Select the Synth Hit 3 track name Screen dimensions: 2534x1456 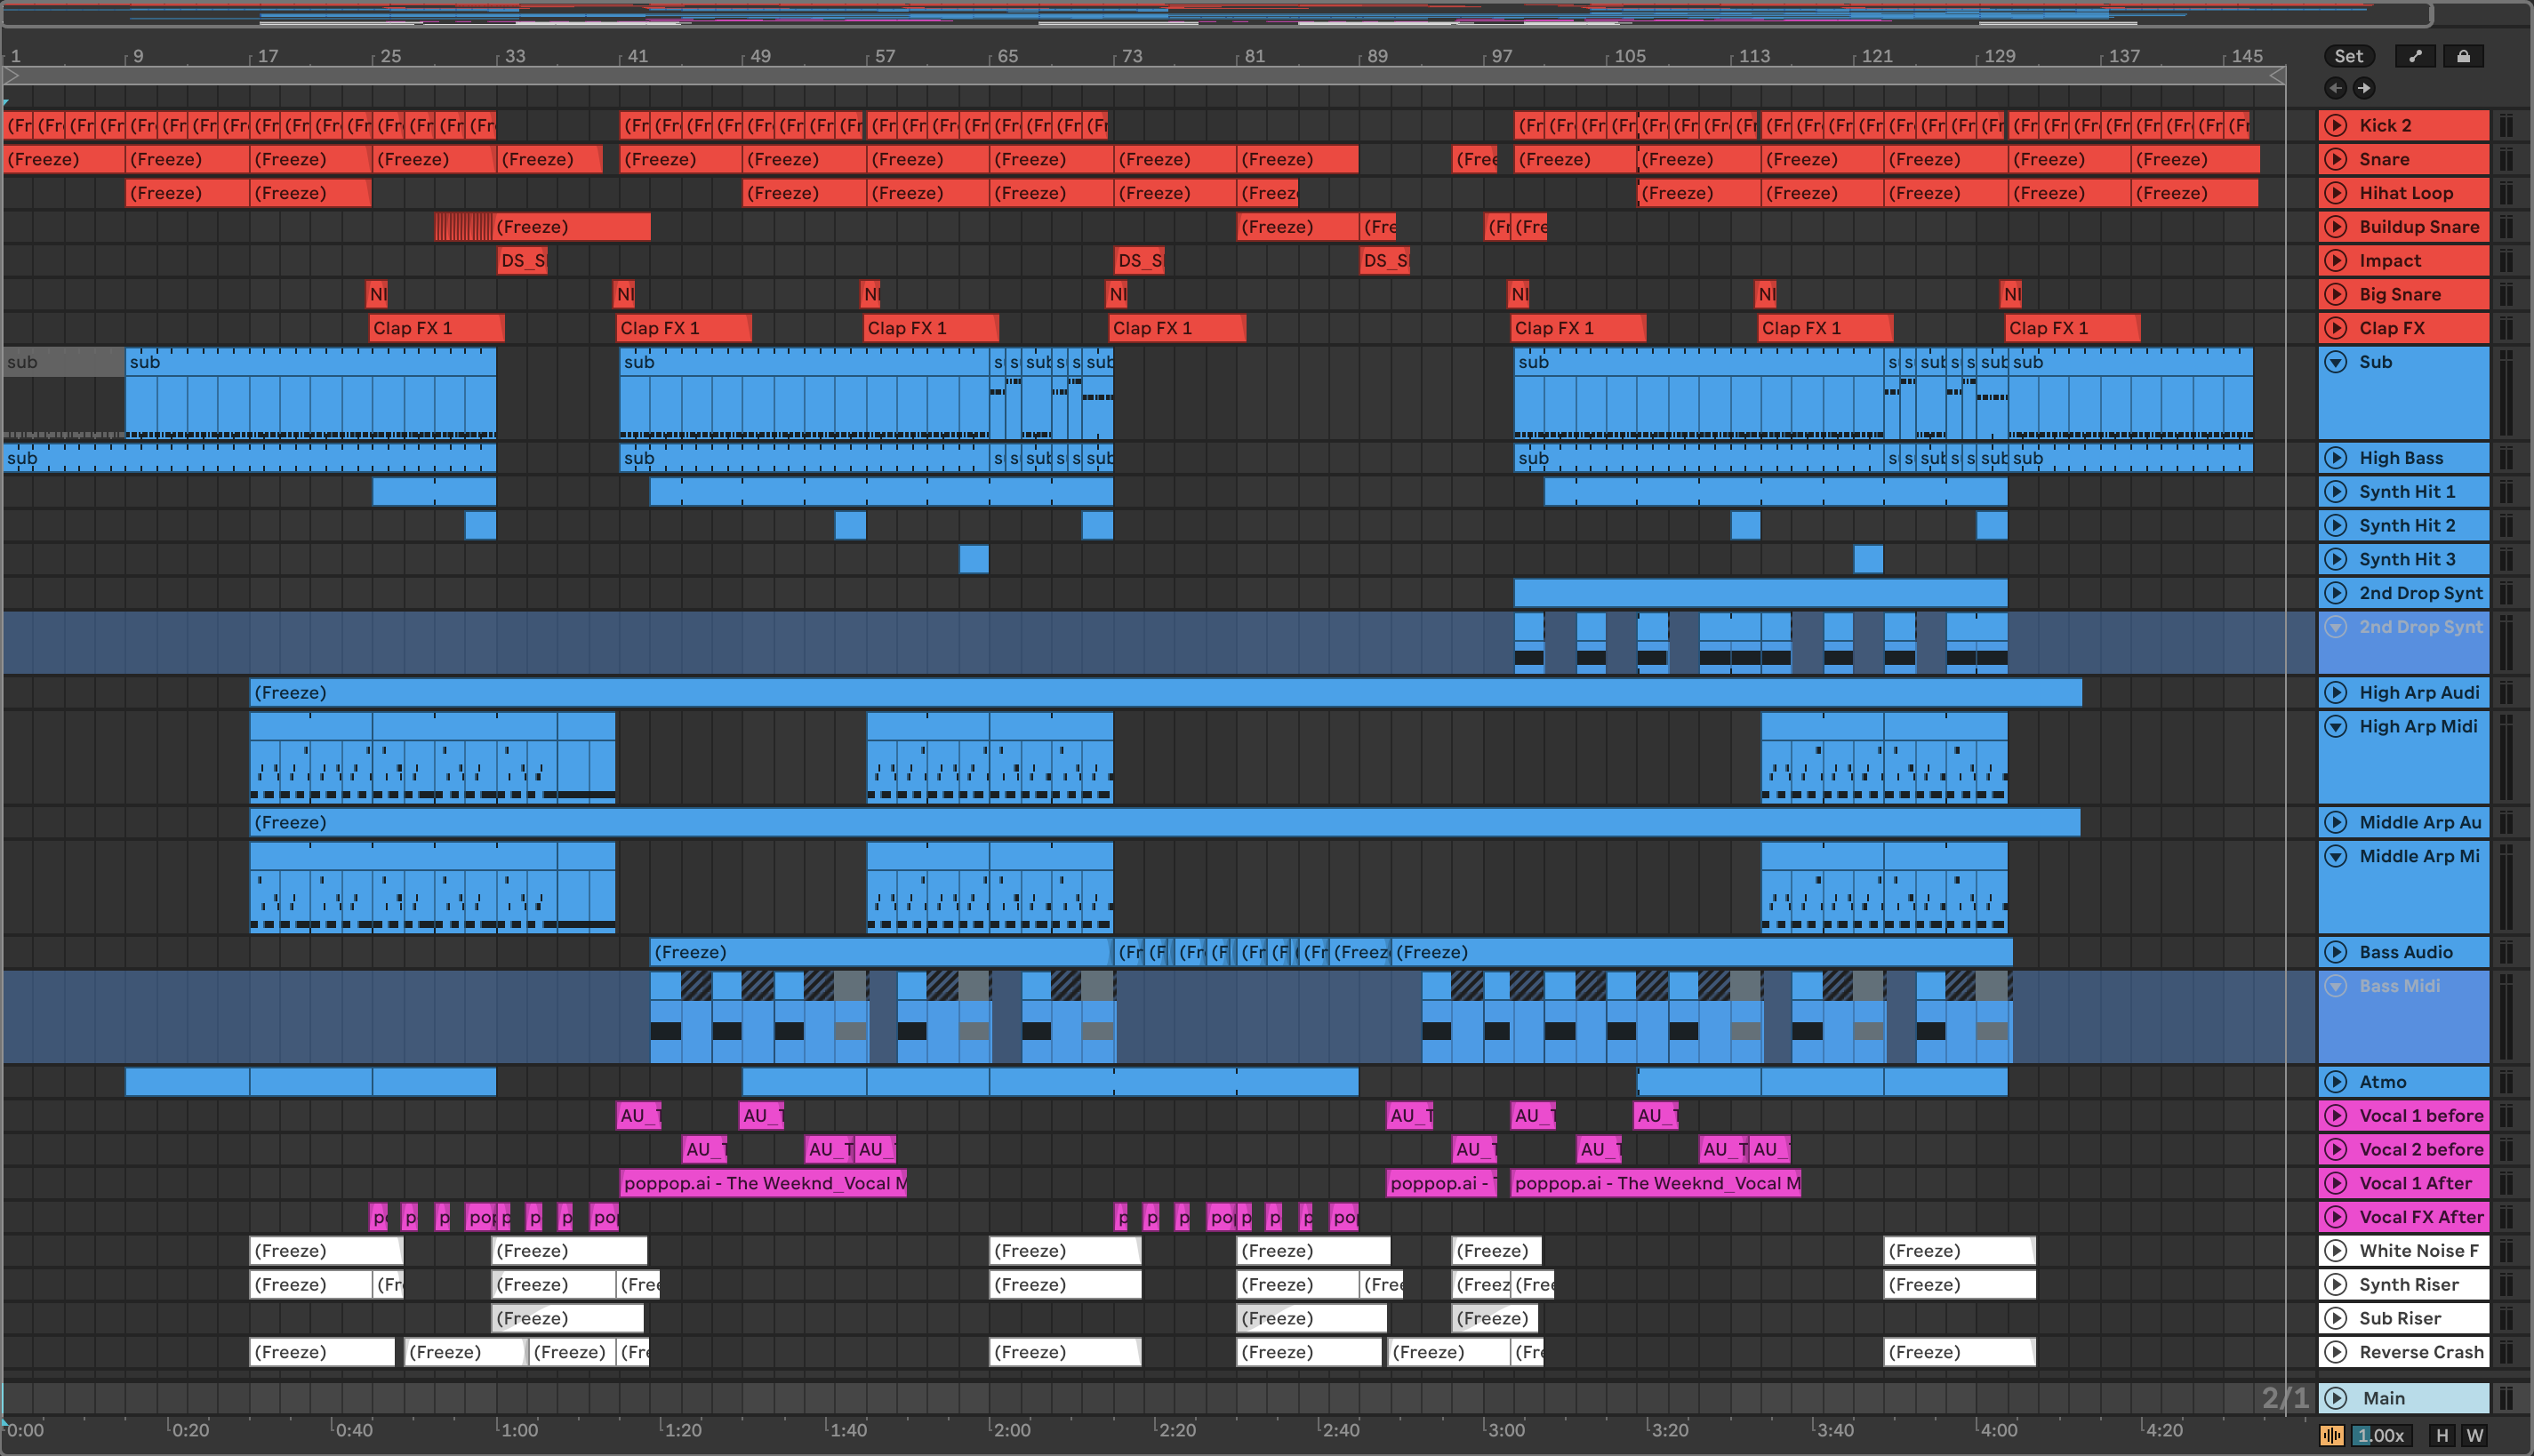2407,560
